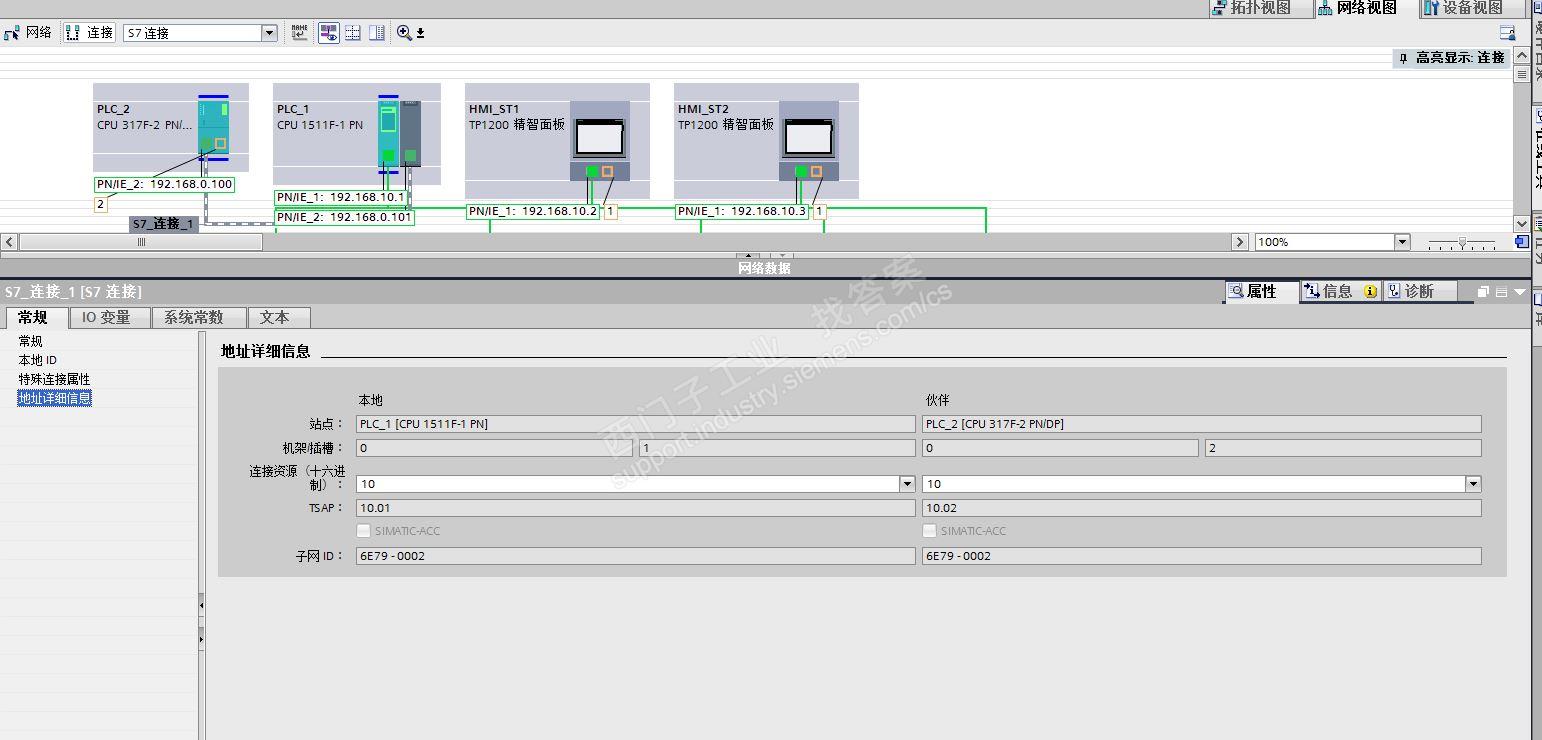Click the column layout toolbar icon
Screen dimensions: 1542x740
377,33
